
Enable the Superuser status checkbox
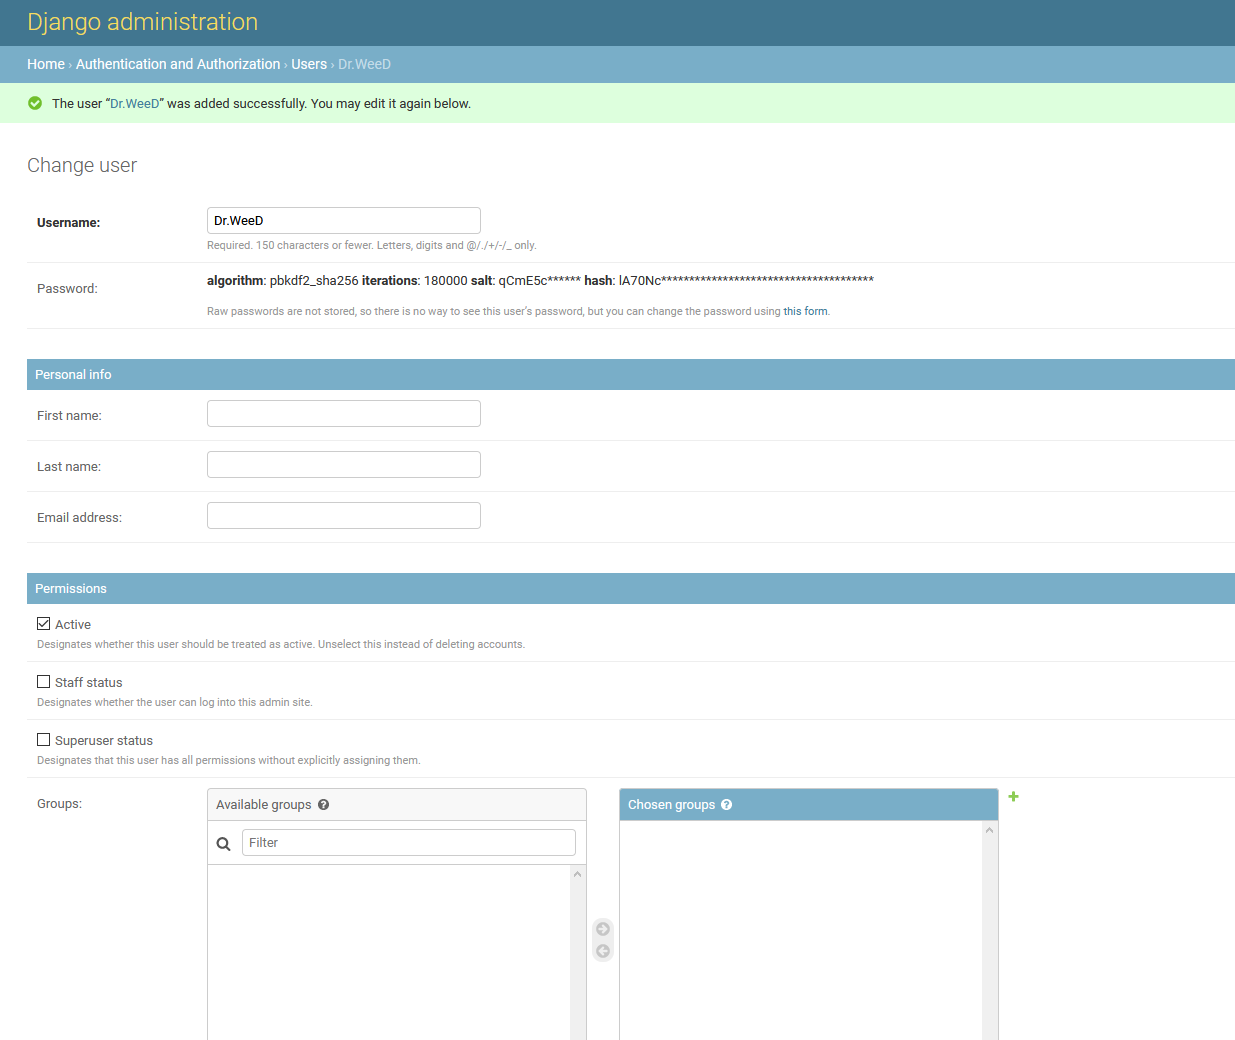pos(44,740)
